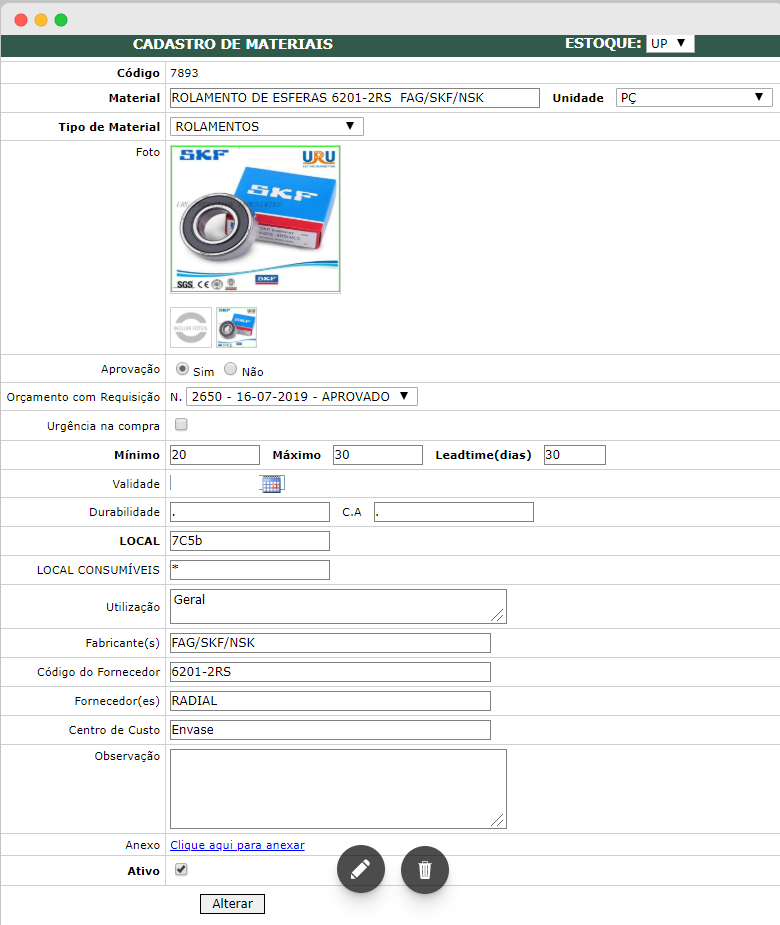Select 'Sim' for Aprovação
Viewport: 780px width, 925px height.
tap(182, 369)
